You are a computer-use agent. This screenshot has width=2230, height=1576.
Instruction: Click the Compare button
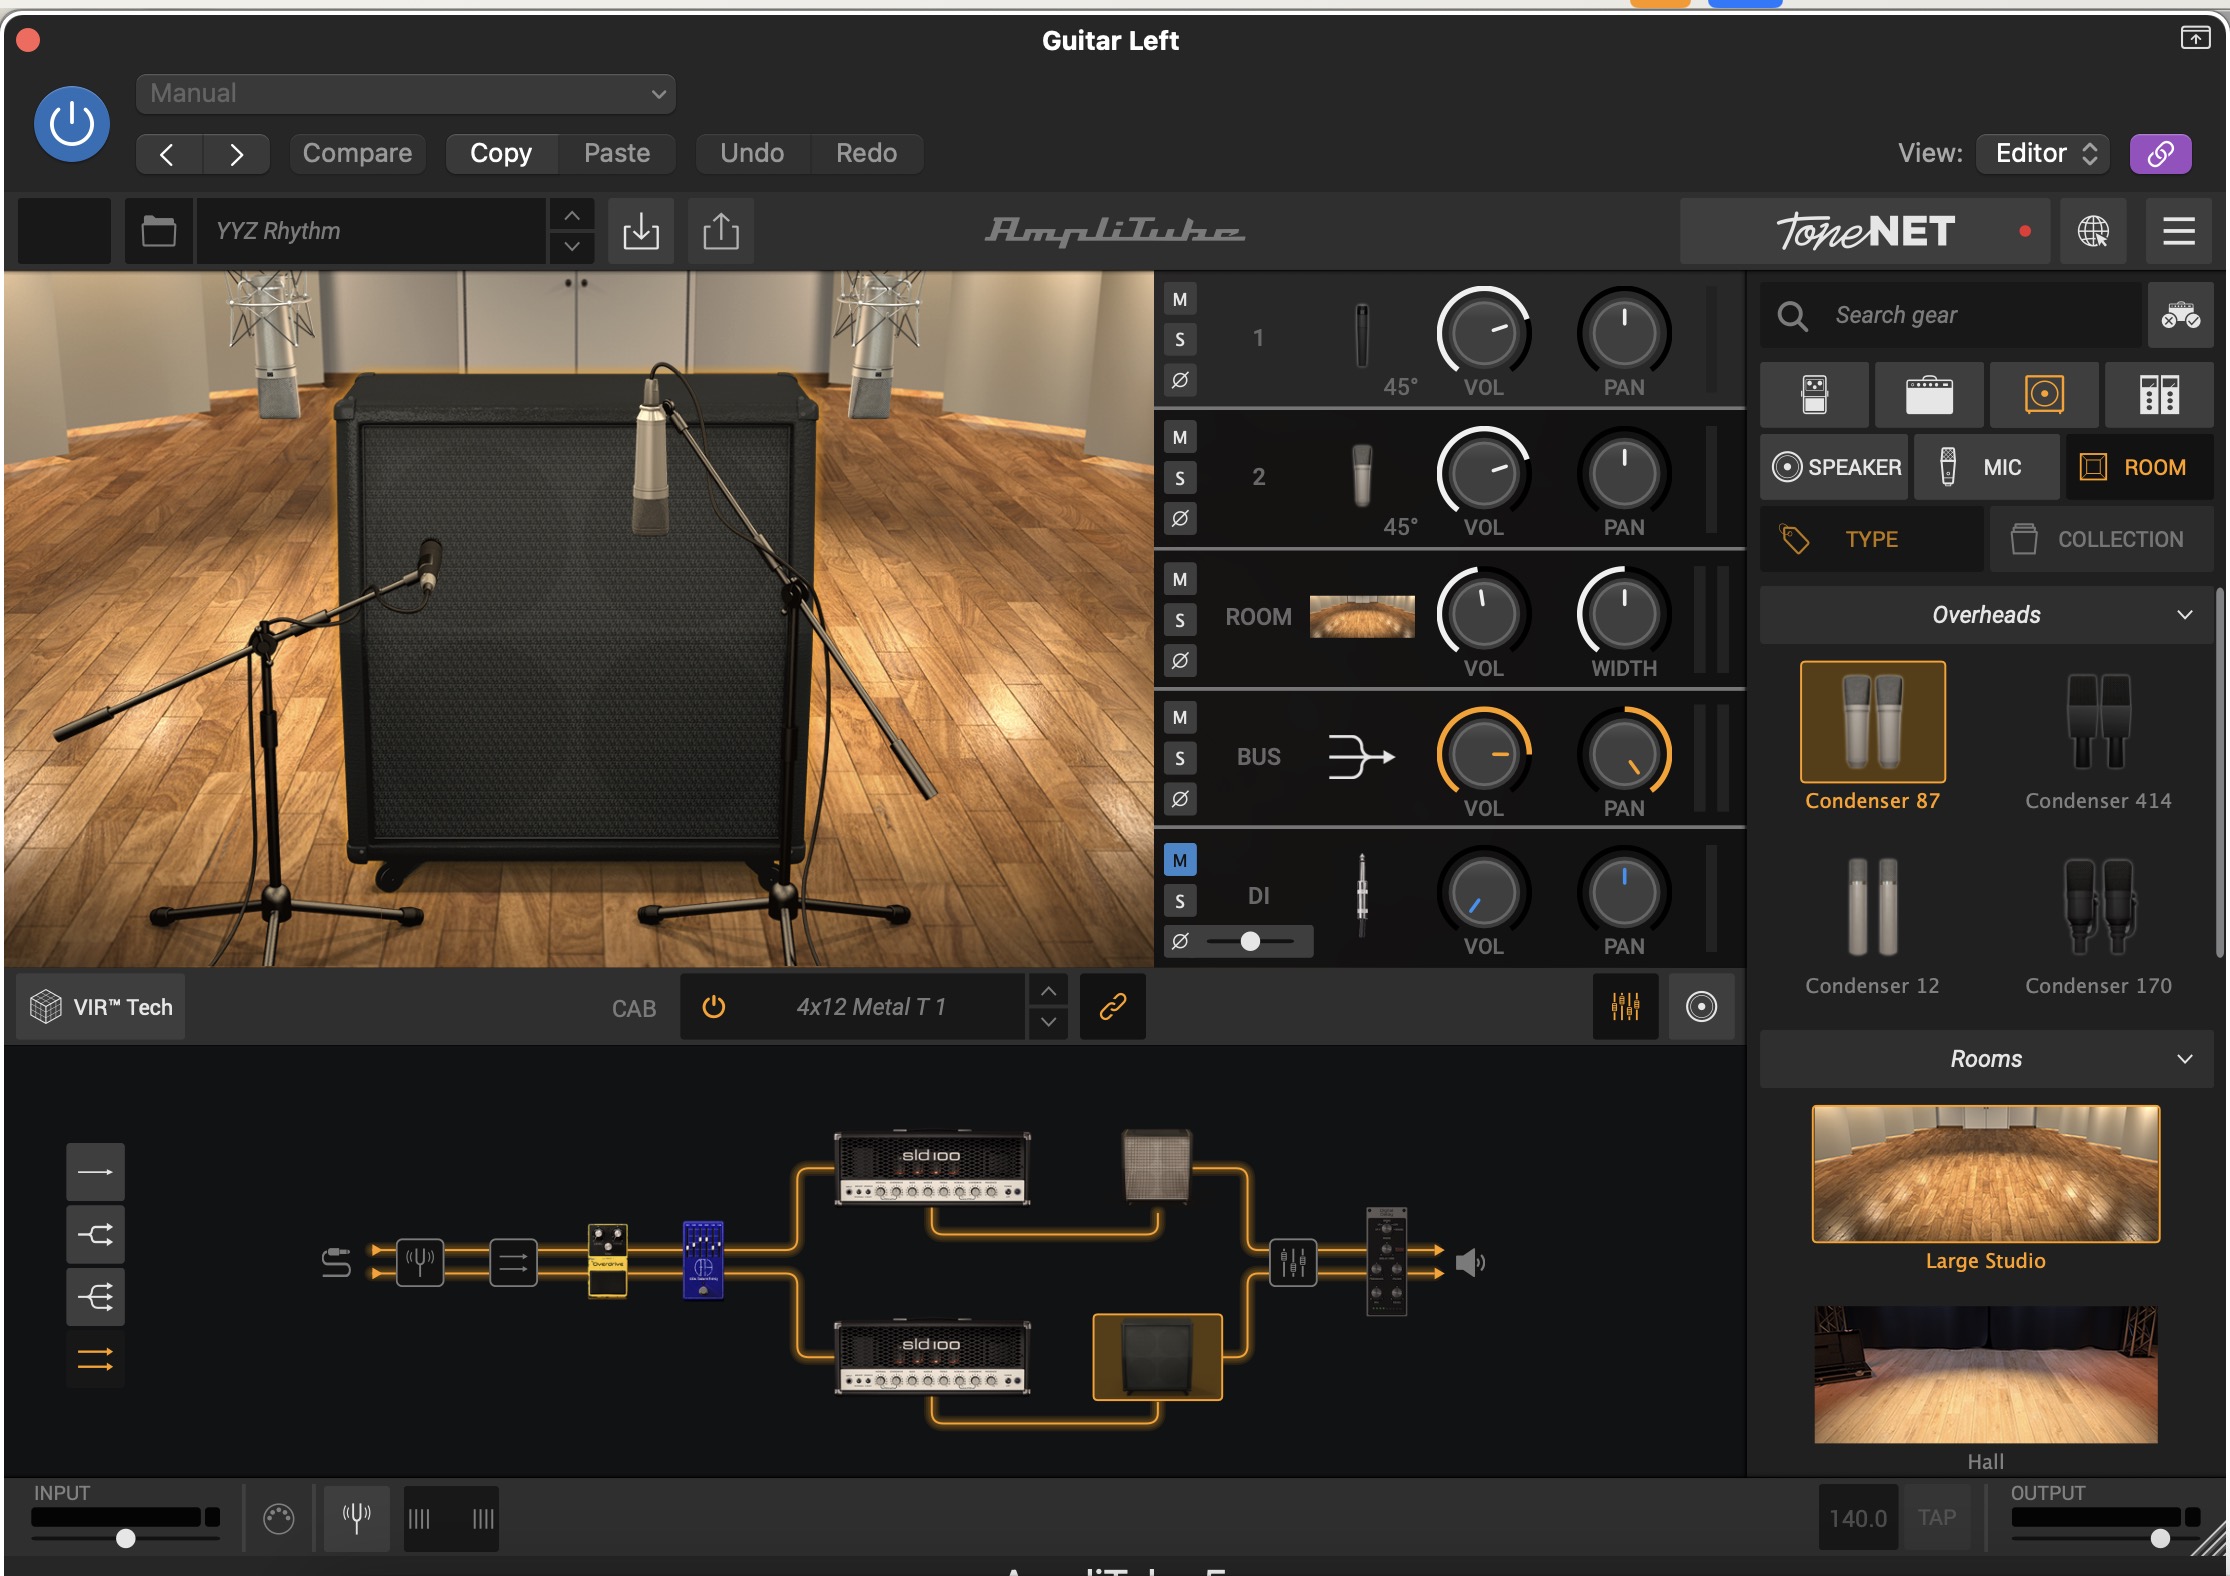pyautogui.click(x=357, y=153)
